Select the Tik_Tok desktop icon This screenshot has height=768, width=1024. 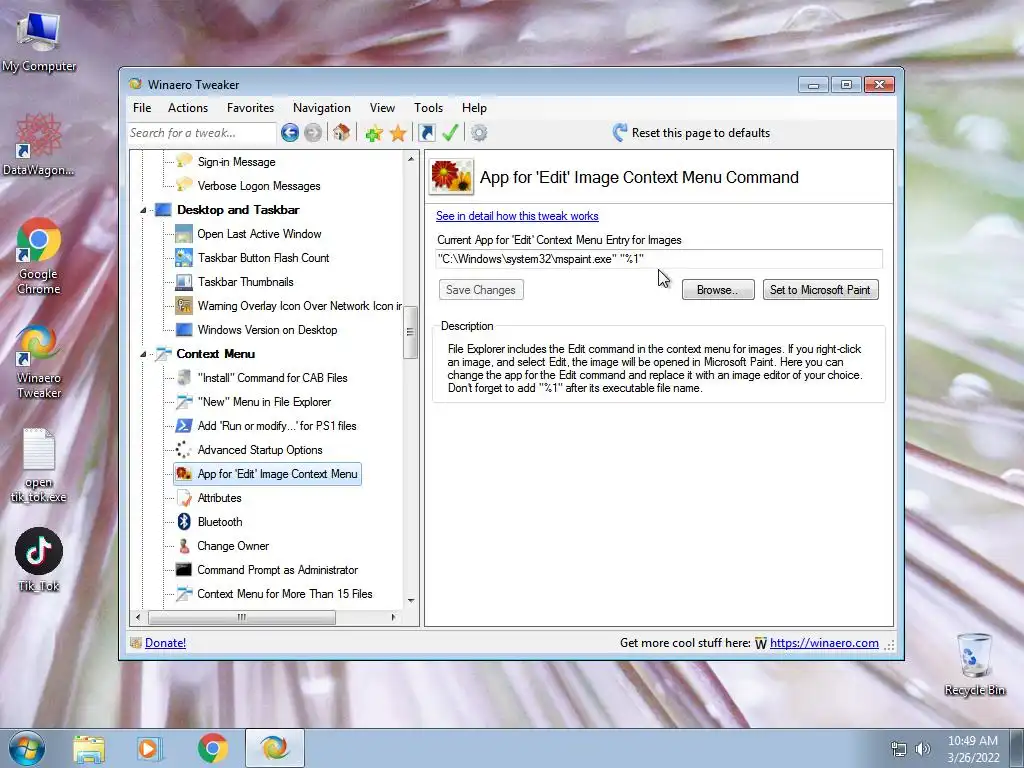(x=39, y=560)
